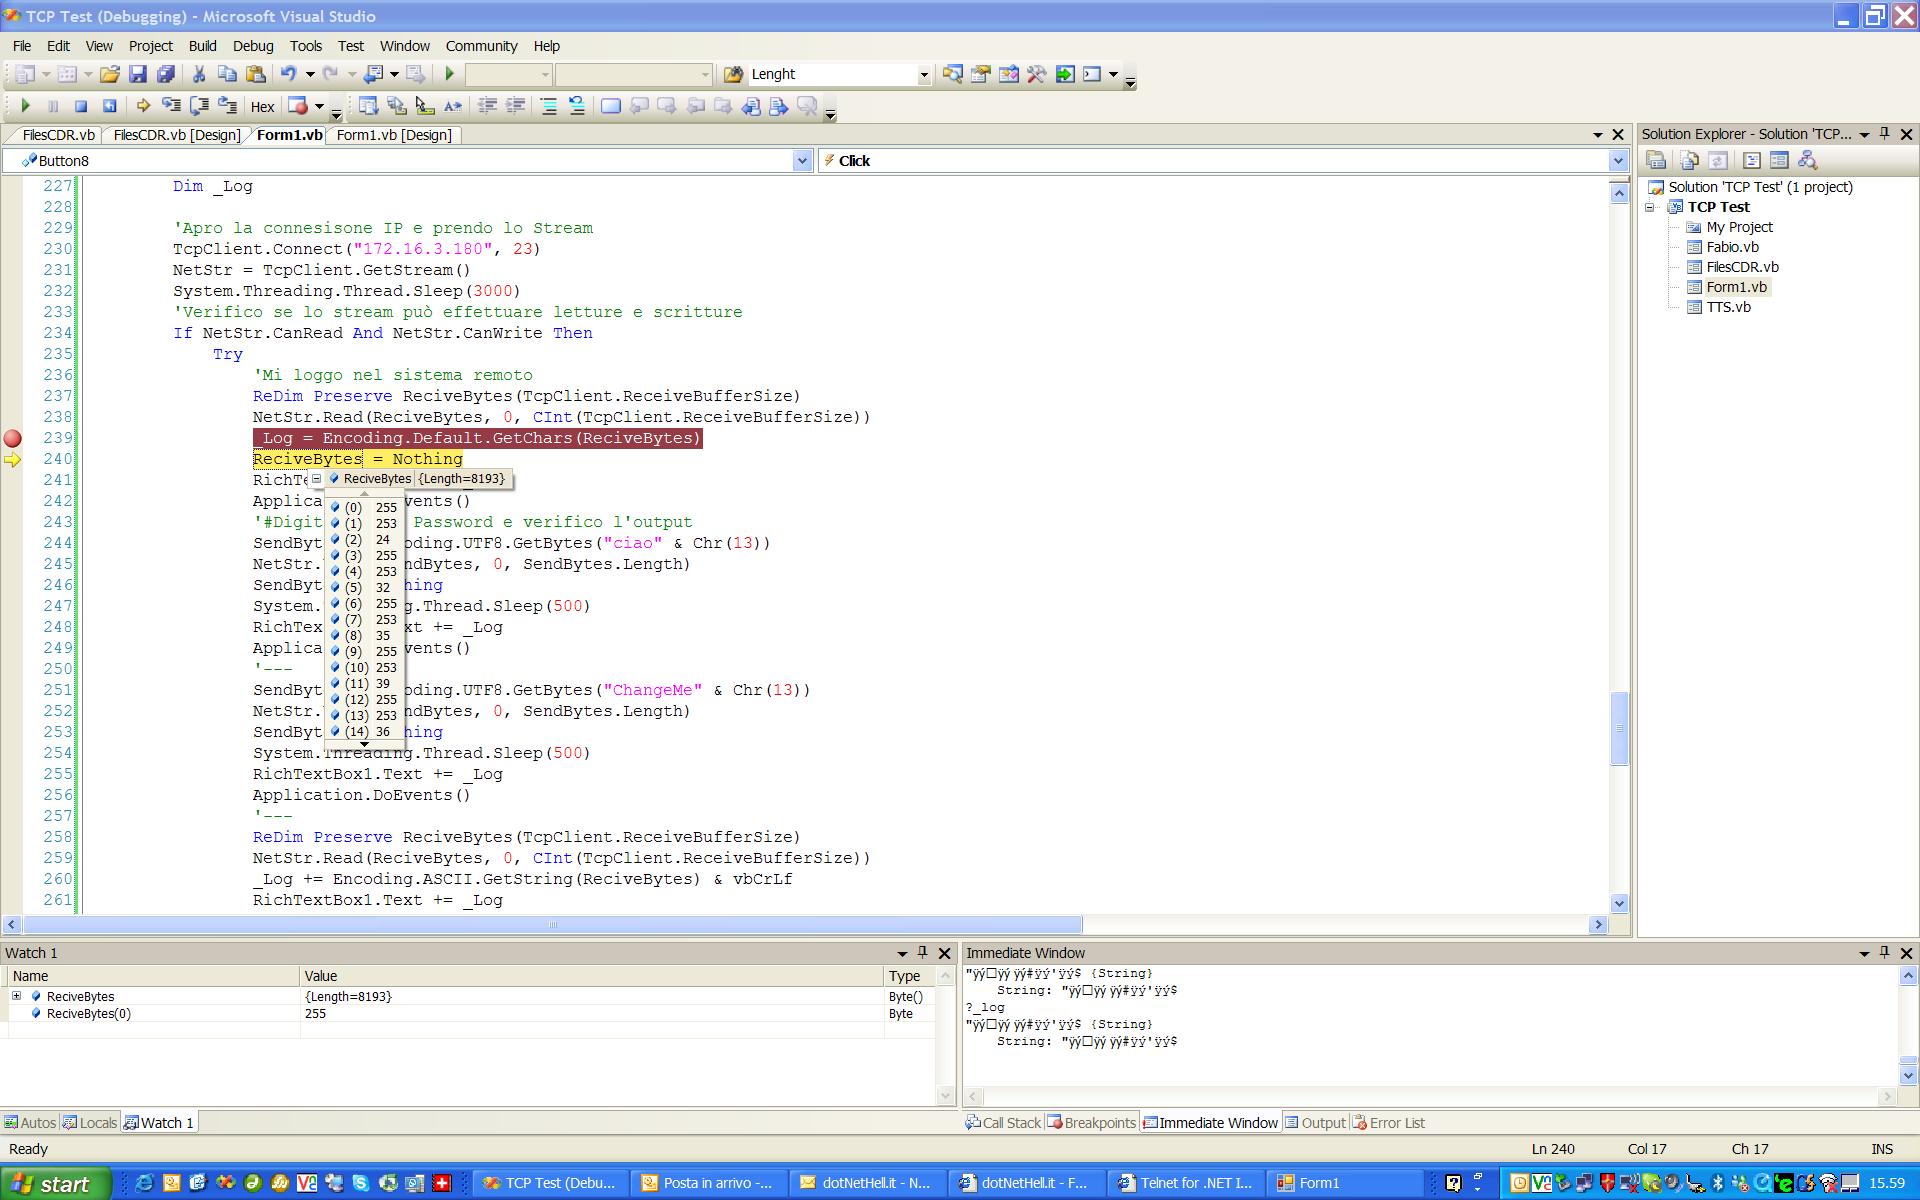The width and height of the screenshot is (1920, 1200).
Task: Click ReciveBytes(0) value 255 cell
Action: [x=592, y=1013]
